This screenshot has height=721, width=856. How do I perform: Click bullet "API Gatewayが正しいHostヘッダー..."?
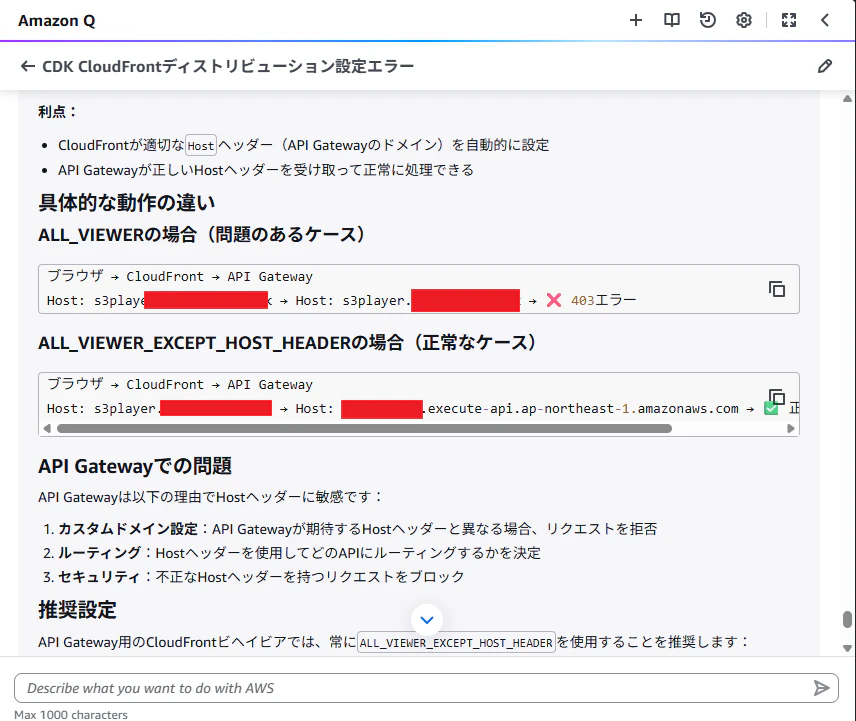[266, 170]
